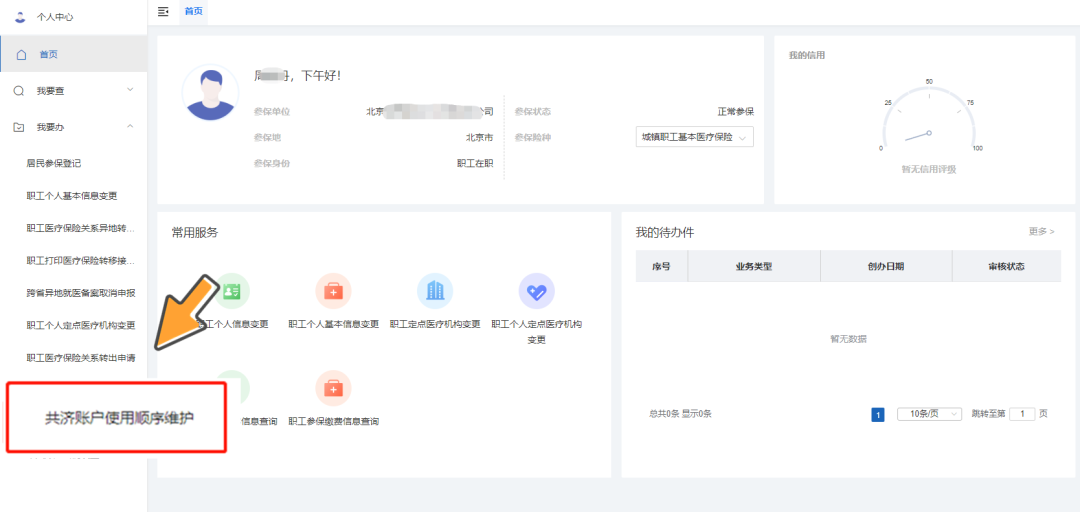Open sidebar item 跨省异地就医备案取消申报

click(x=81, y=293)
